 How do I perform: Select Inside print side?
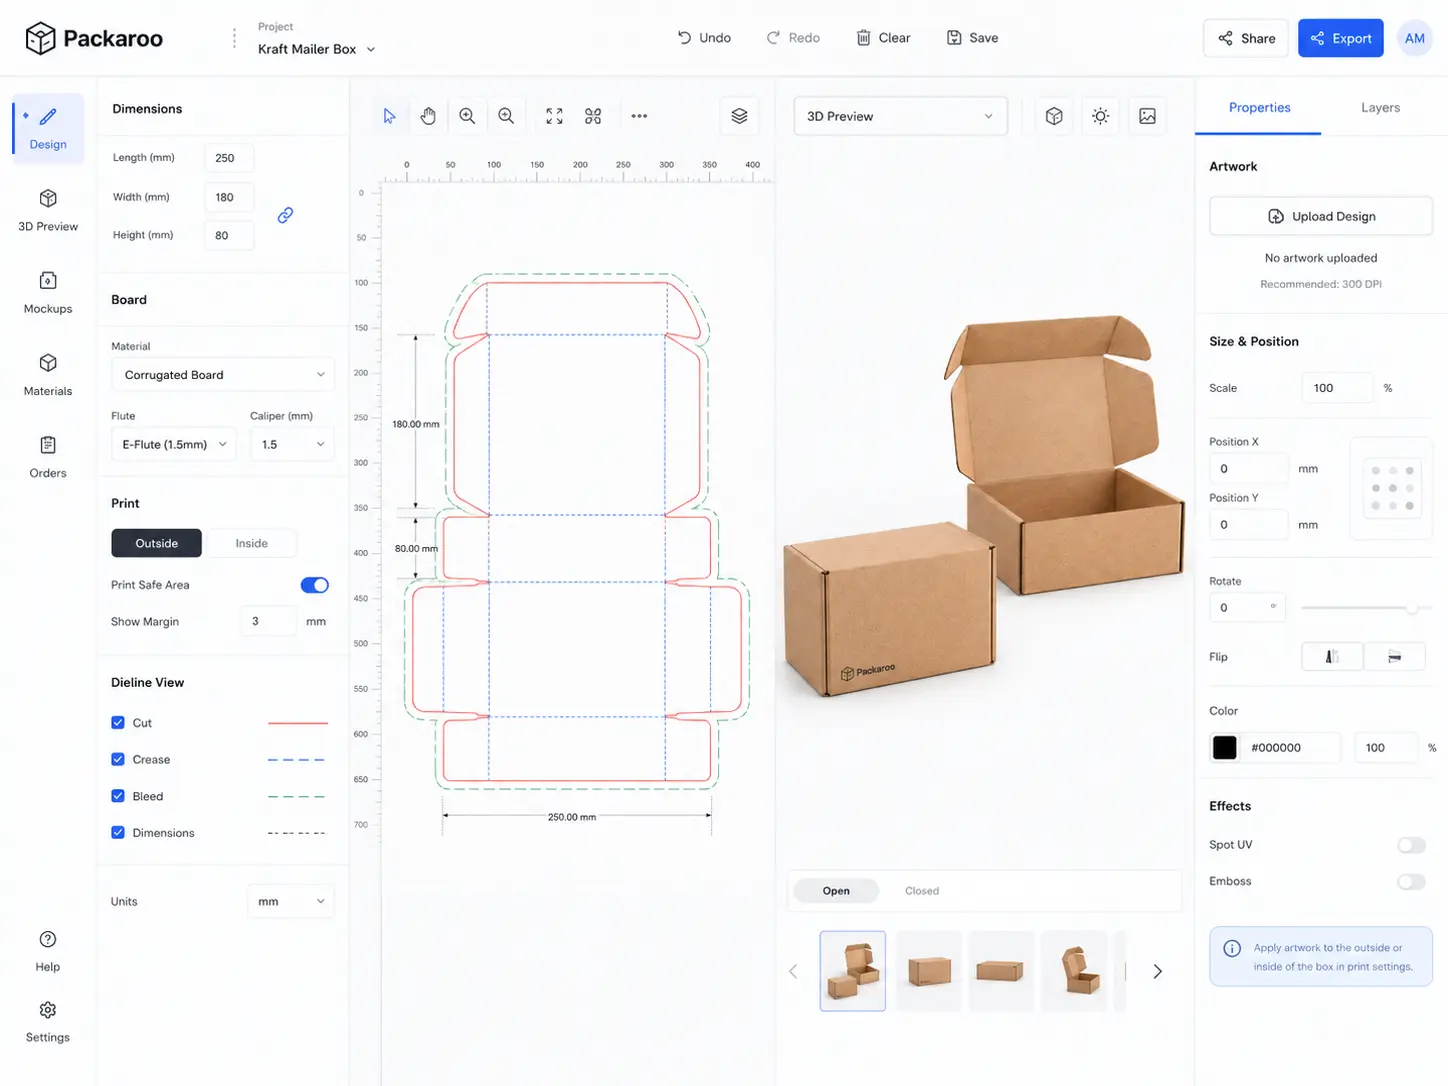click(x=251, y=543)
